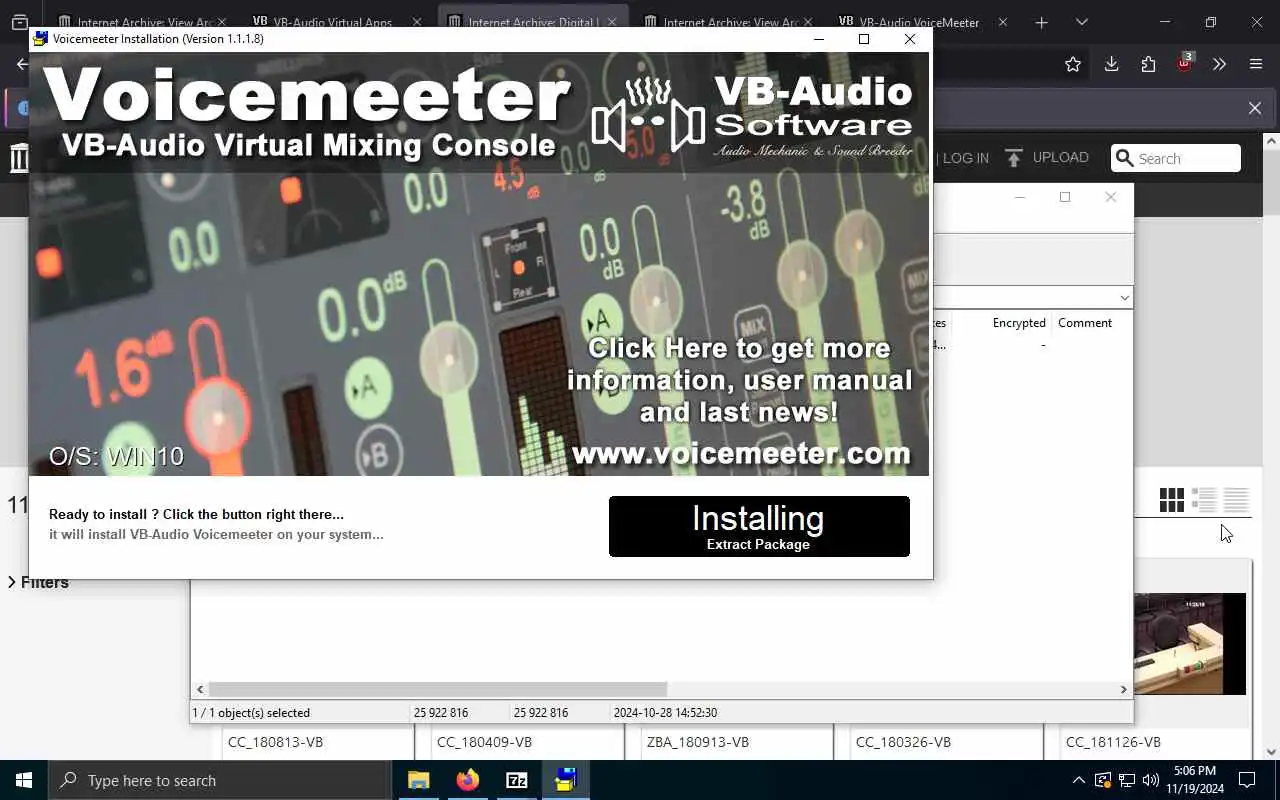Open the clock showing 5:06 PM
Screen dimensions: 1280x800
[1194, 780]
